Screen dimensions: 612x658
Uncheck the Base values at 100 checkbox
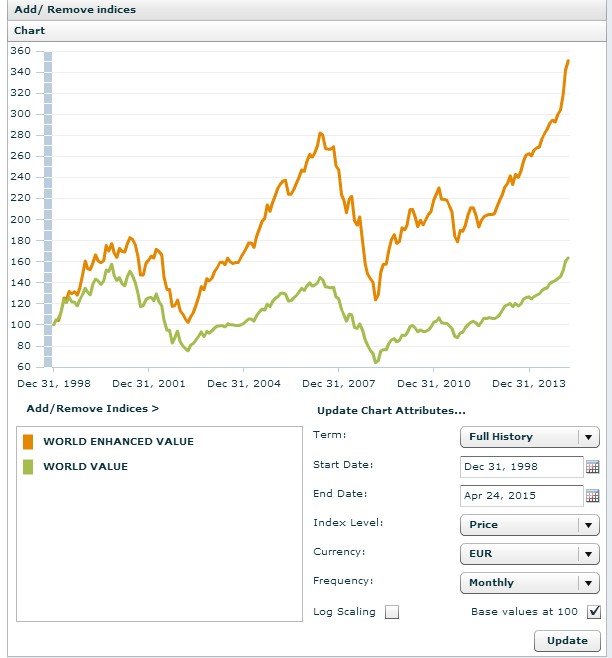point(594,612)
